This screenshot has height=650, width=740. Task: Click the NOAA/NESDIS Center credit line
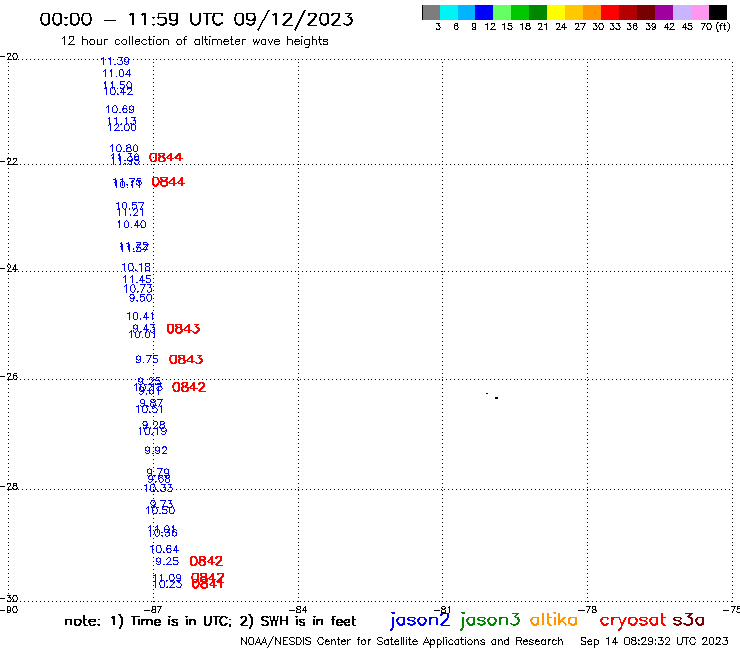[402, 641]
